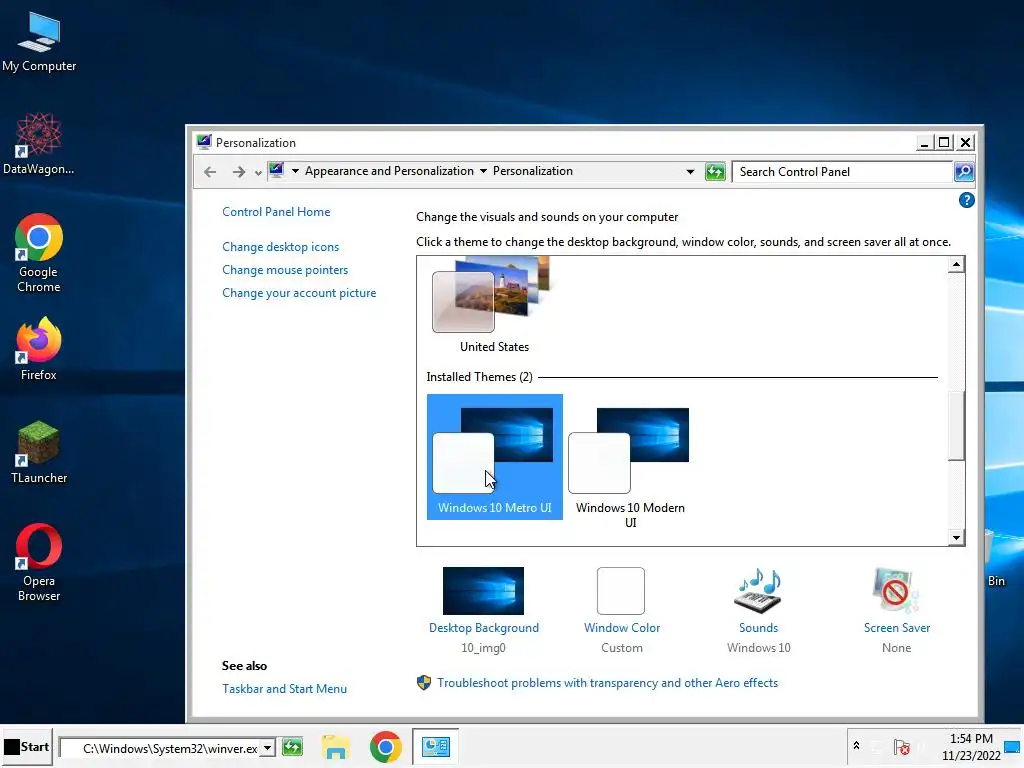
Task: Open Change your account picture link
Action: click(x=299, y=293)
